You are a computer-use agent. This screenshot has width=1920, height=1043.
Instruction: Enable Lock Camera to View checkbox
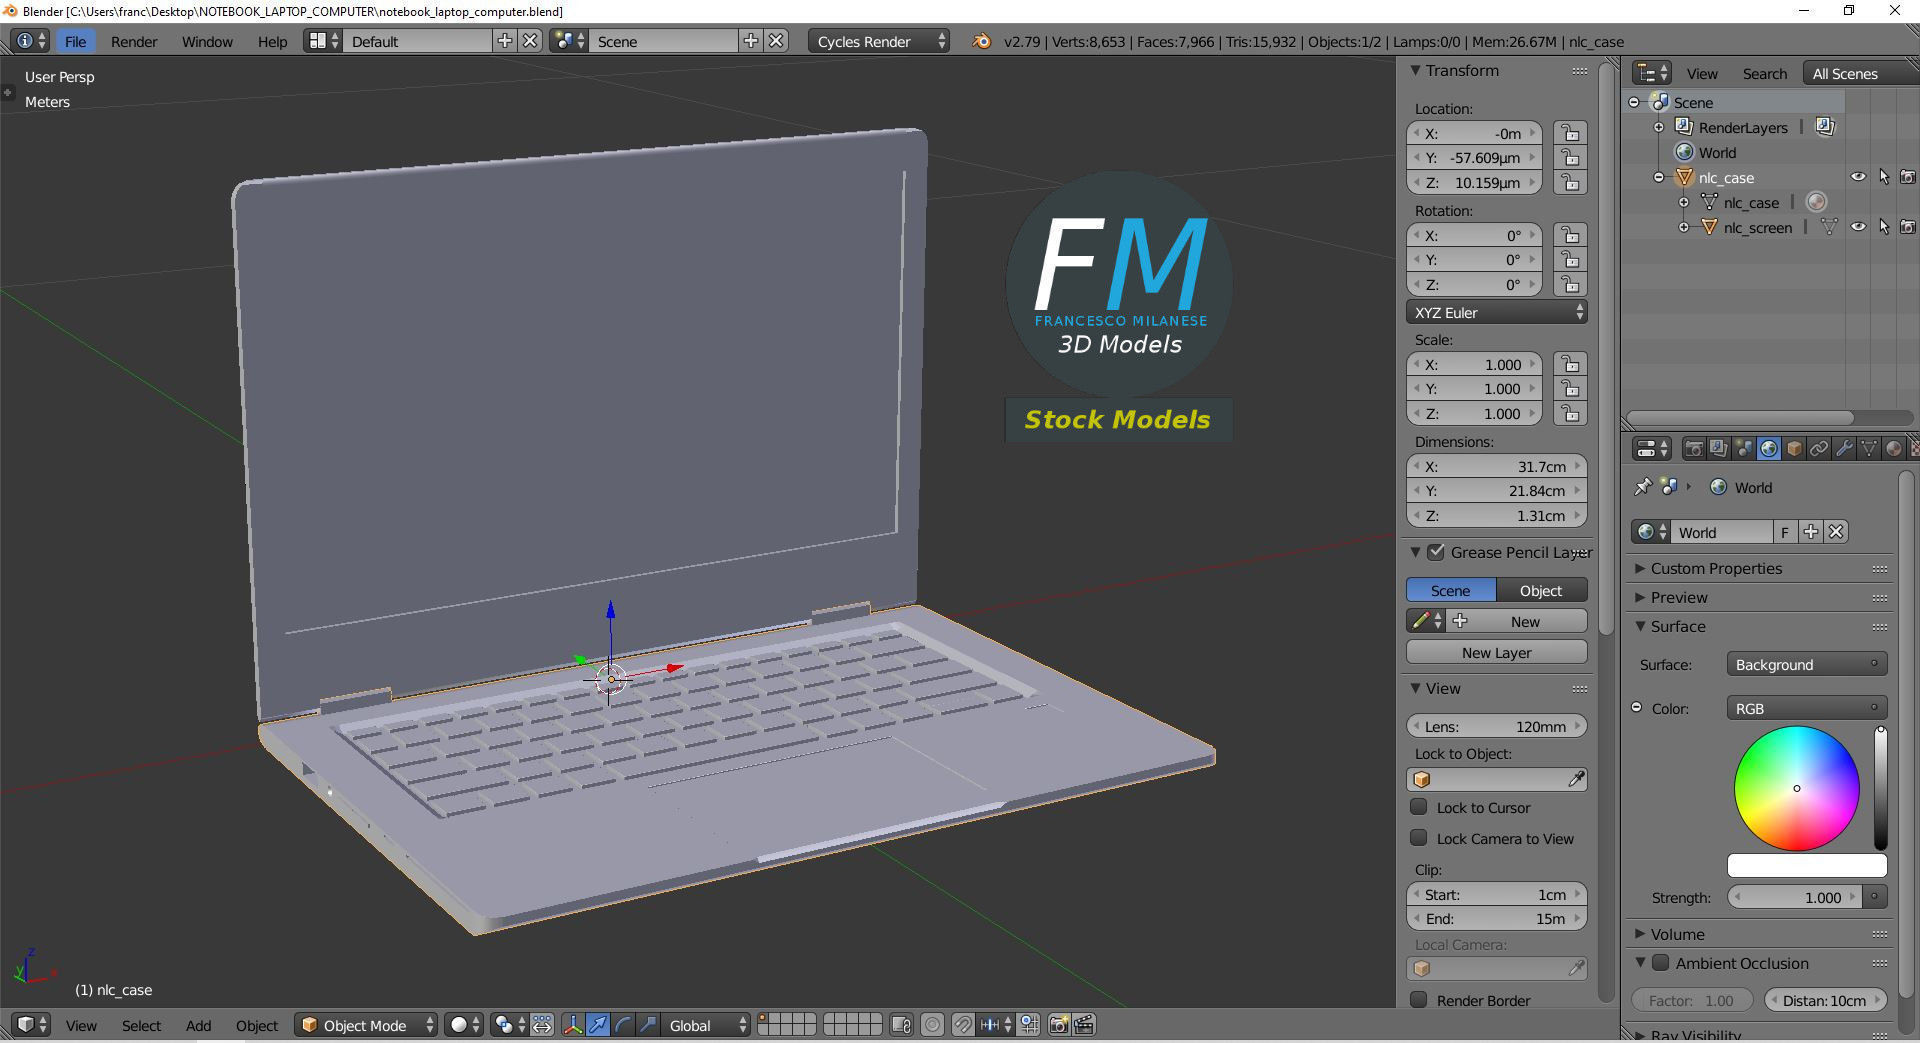pos(1418,838)
